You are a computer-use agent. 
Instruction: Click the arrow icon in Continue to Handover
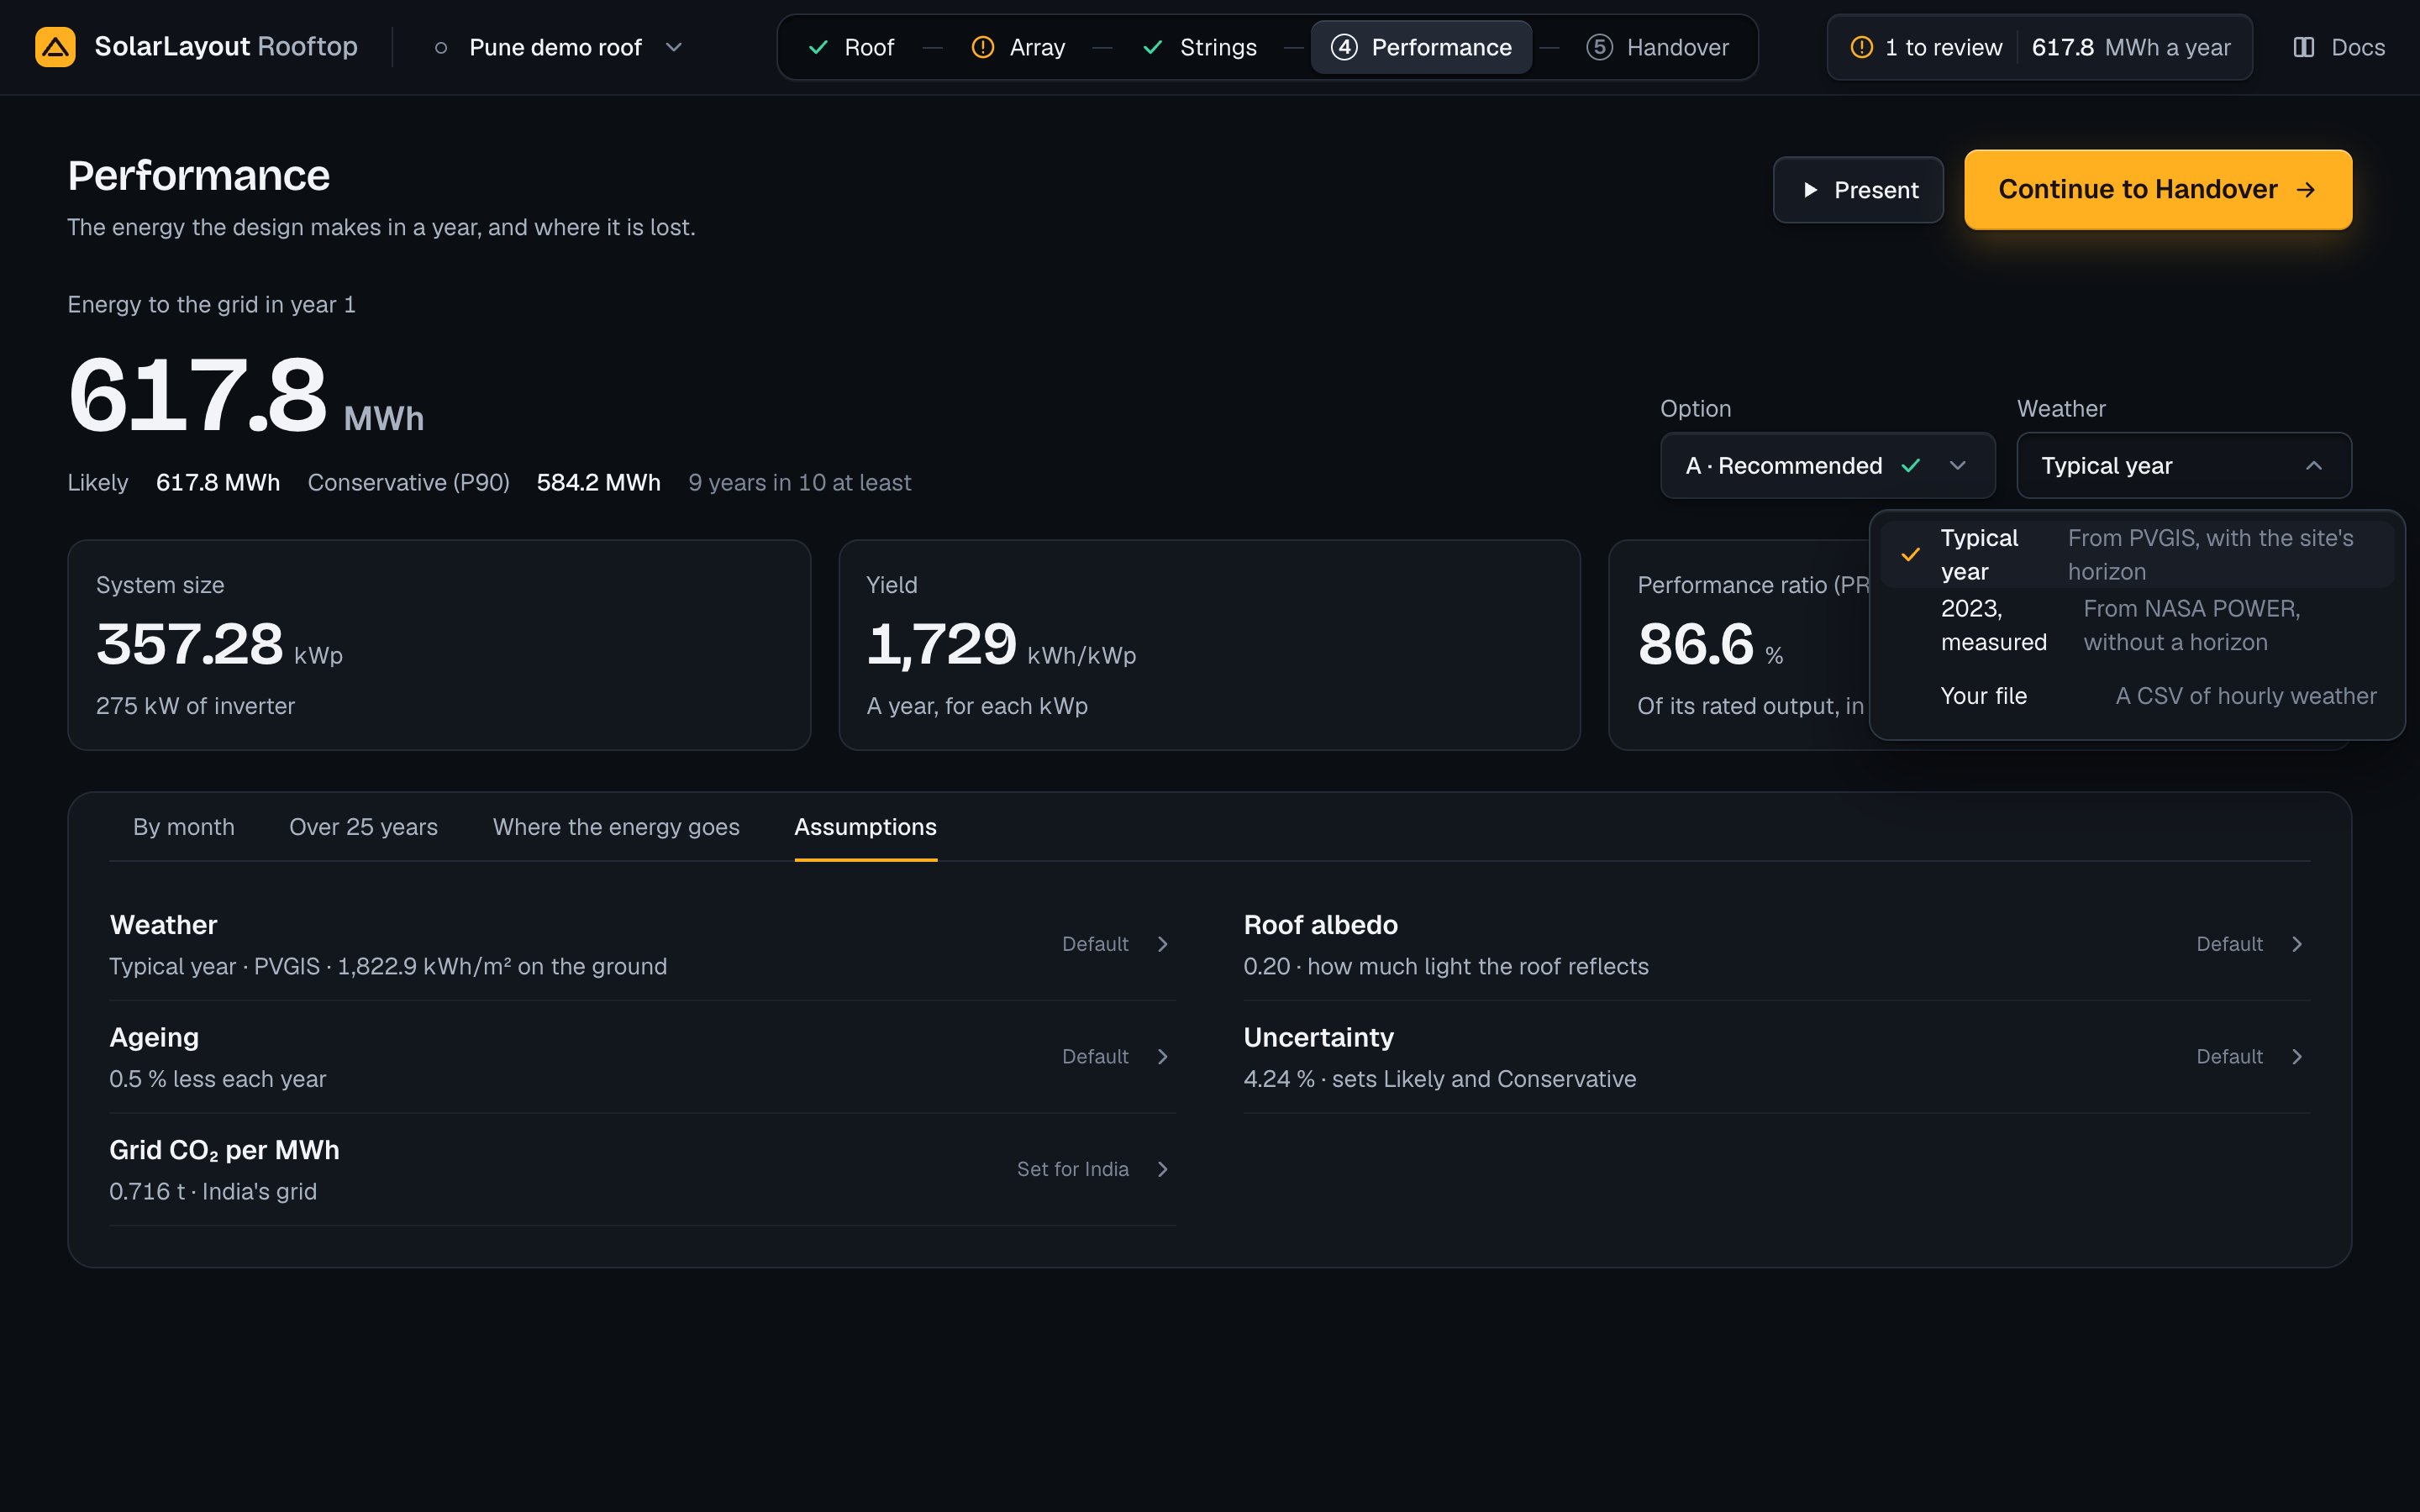click(x=2306, y=190)
